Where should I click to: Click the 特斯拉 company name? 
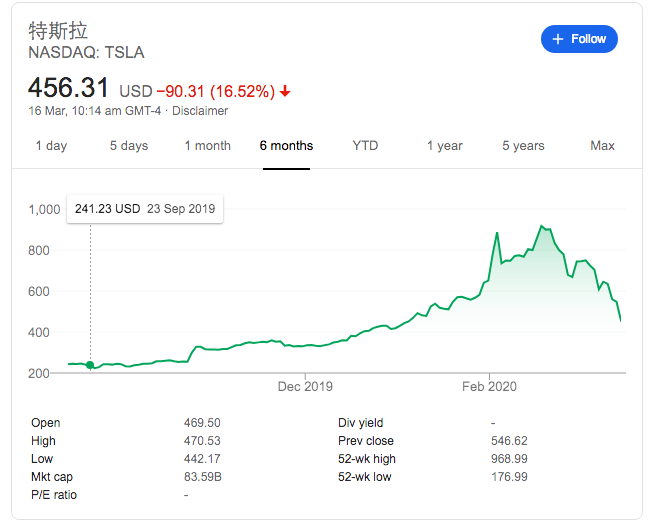point(58,31)
